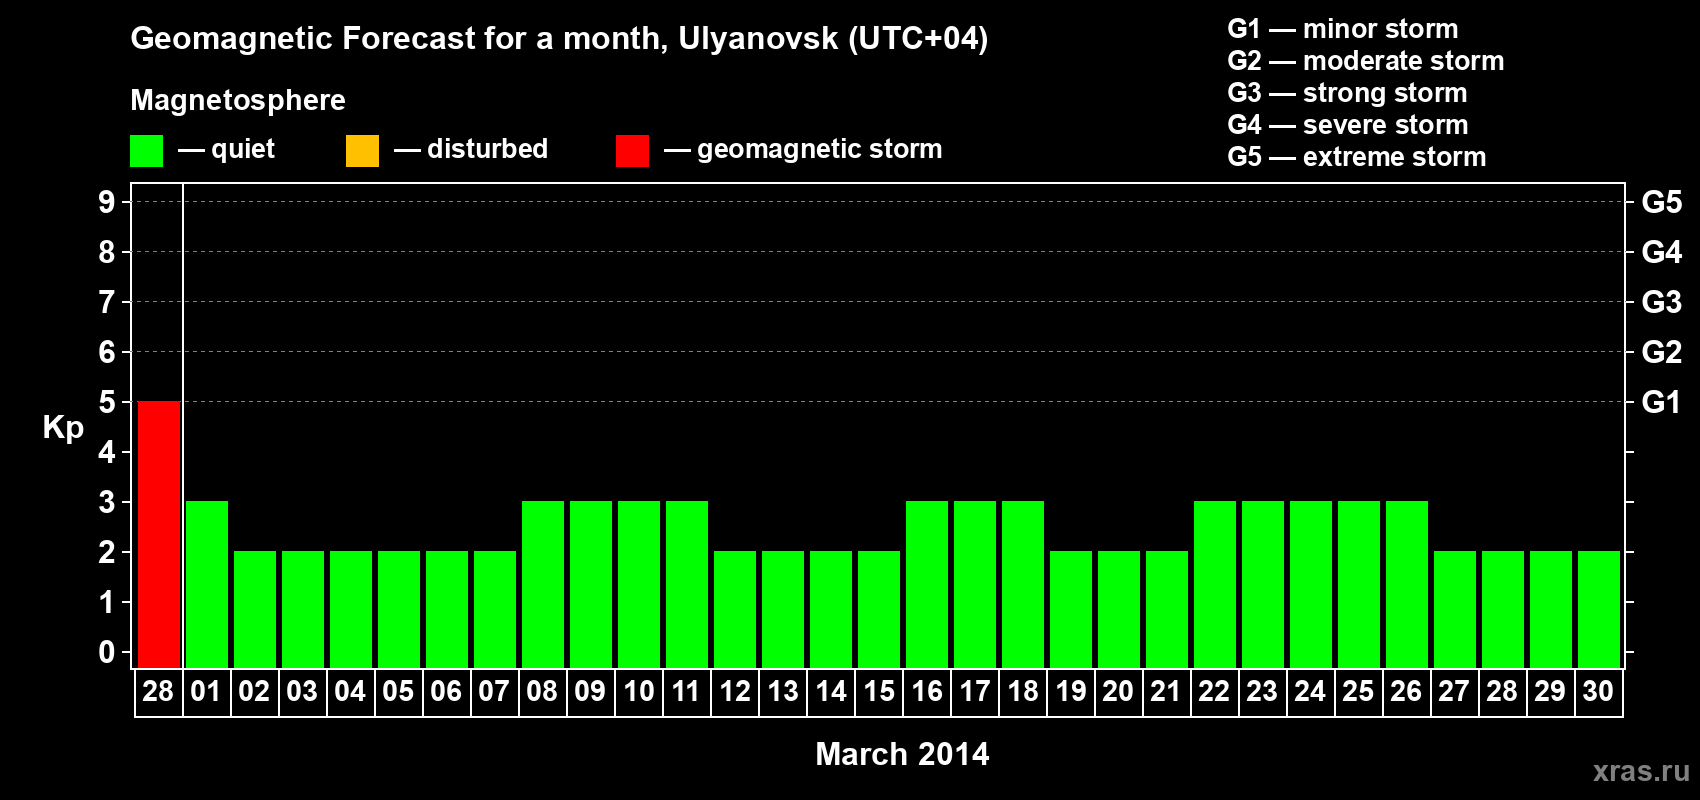Click the 'G3 — strong storm' legend entry
This screenshot has width=1700, height=800.
1347,93
